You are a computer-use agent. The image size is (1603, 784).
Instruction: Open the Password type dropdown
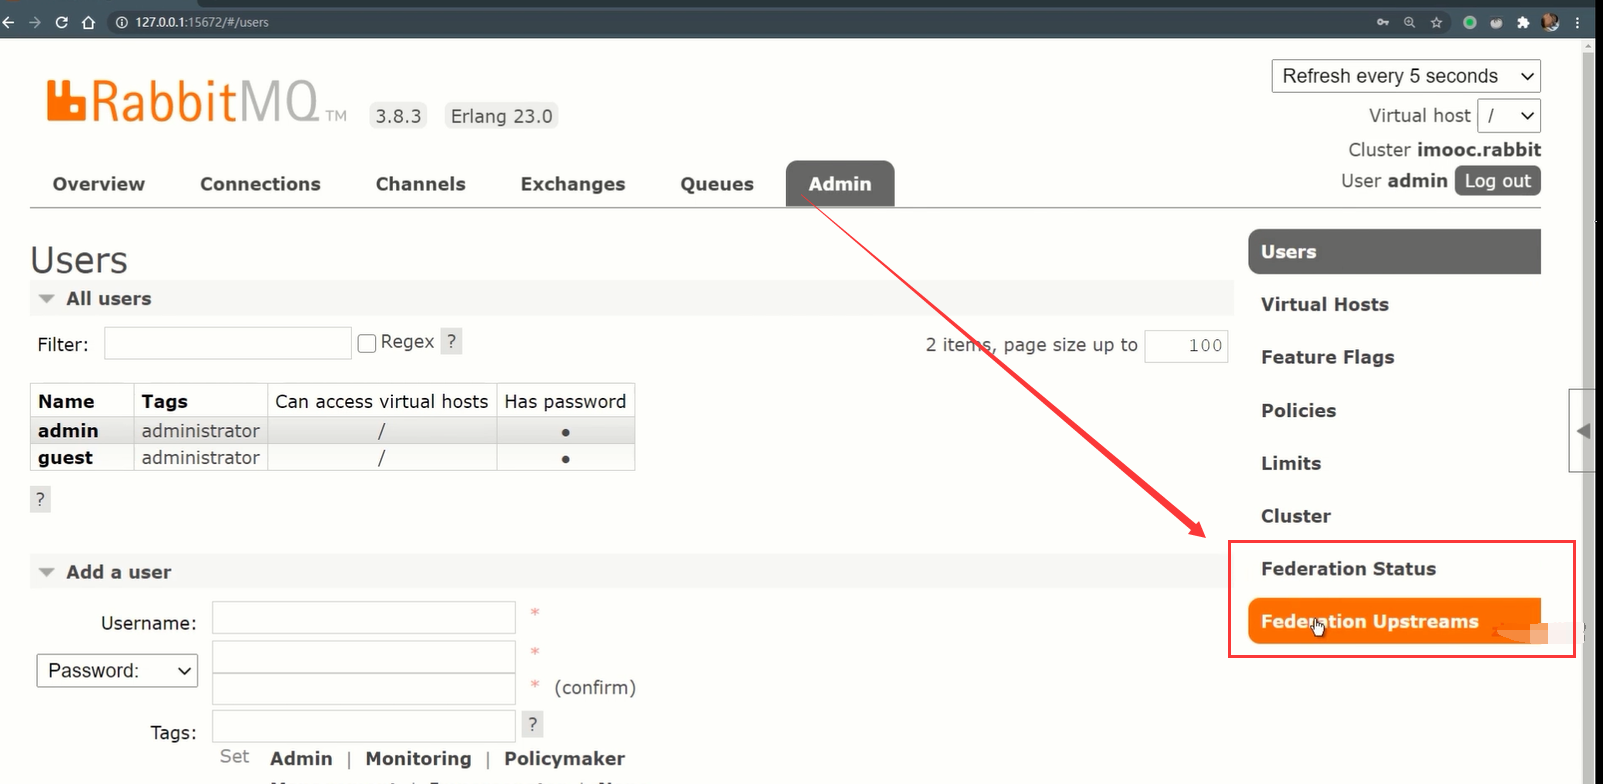coord(117,670)
